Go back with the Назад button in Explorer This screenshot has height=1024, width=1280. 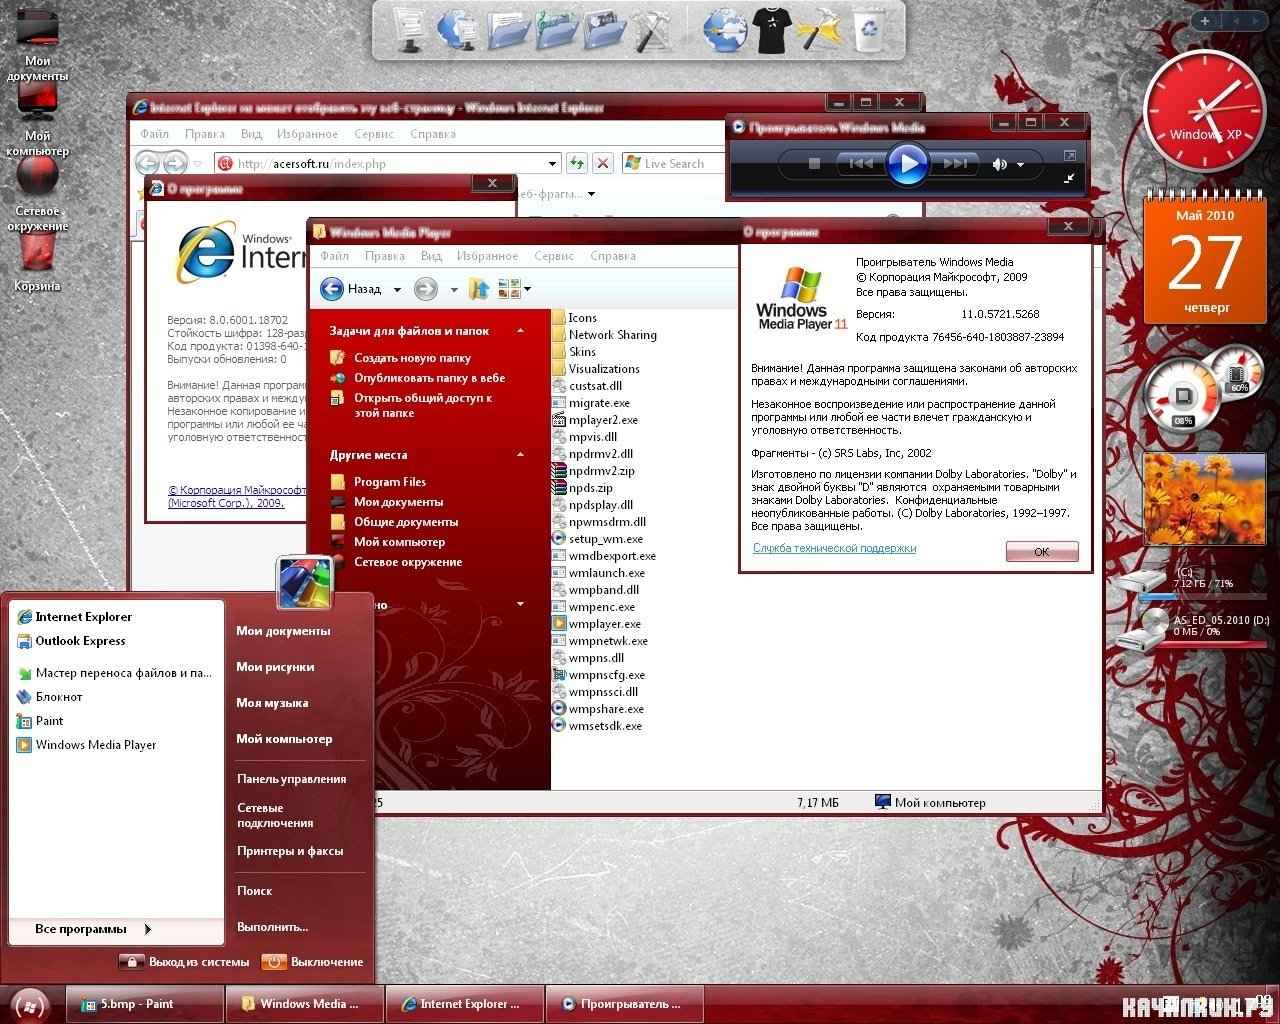tap(352, 289)
